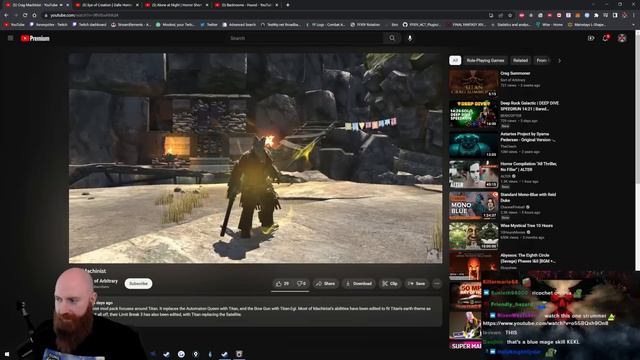
Task: Open the Mono Blue video thumbnail
Action: [x=473, y=205]
